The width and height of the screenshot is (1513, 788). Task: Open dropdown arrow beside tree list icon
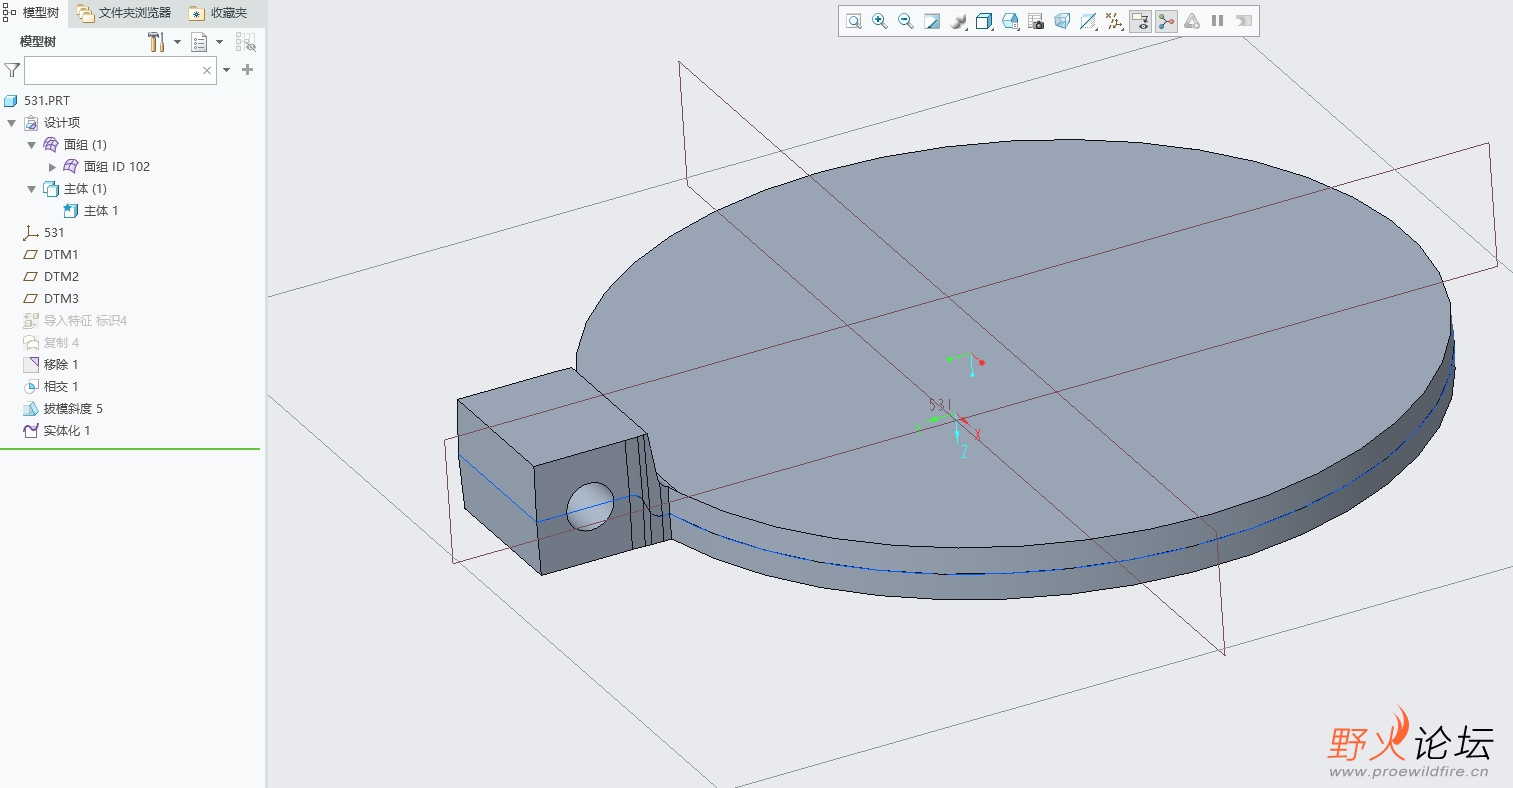click(x=220, y=42)
